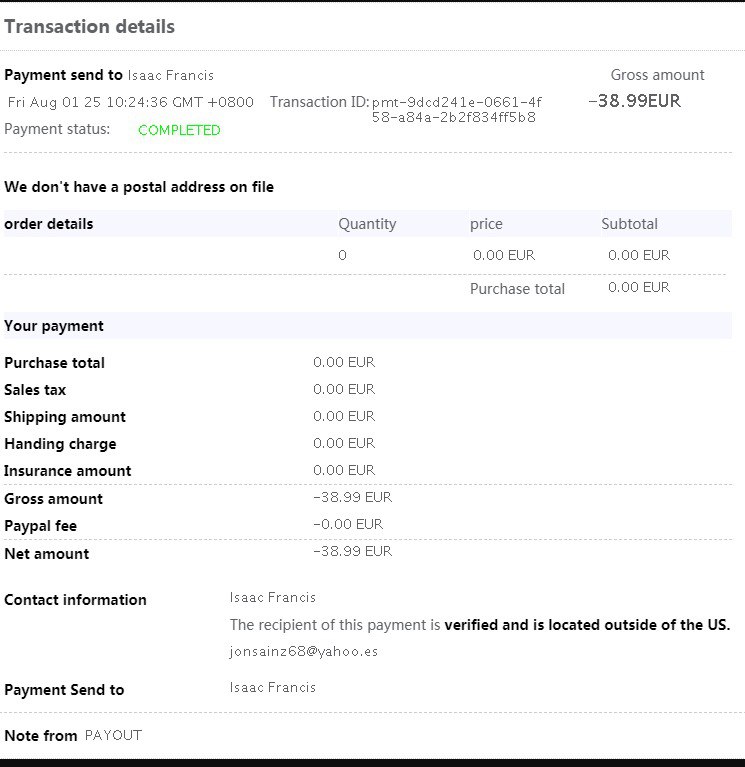
Task: Select the transaction ID value
Action: tap(456, 109)
